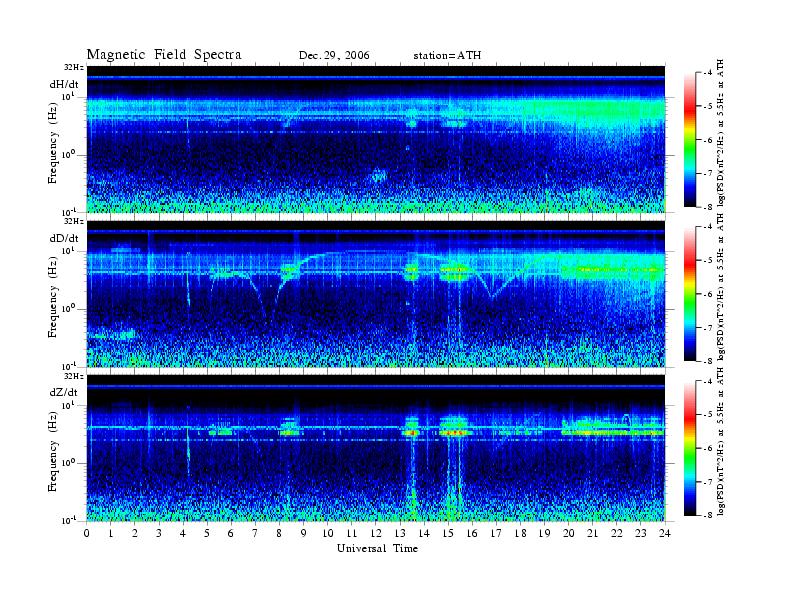Click the dH/dt panel label
This screenshot has width=792, height=612.
coord(64,84)
